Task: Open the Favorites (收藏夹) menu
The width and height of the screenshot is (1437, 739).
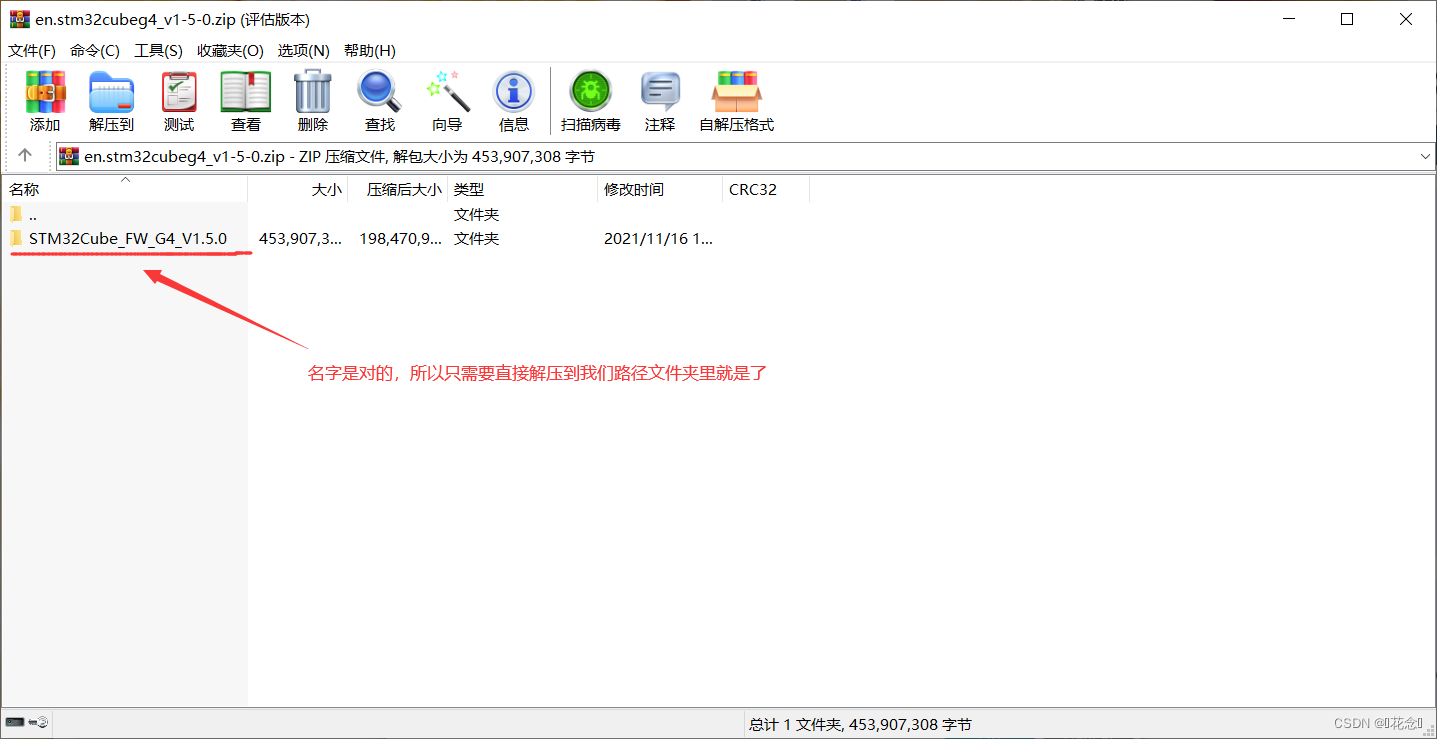Action: coord(230,50)
